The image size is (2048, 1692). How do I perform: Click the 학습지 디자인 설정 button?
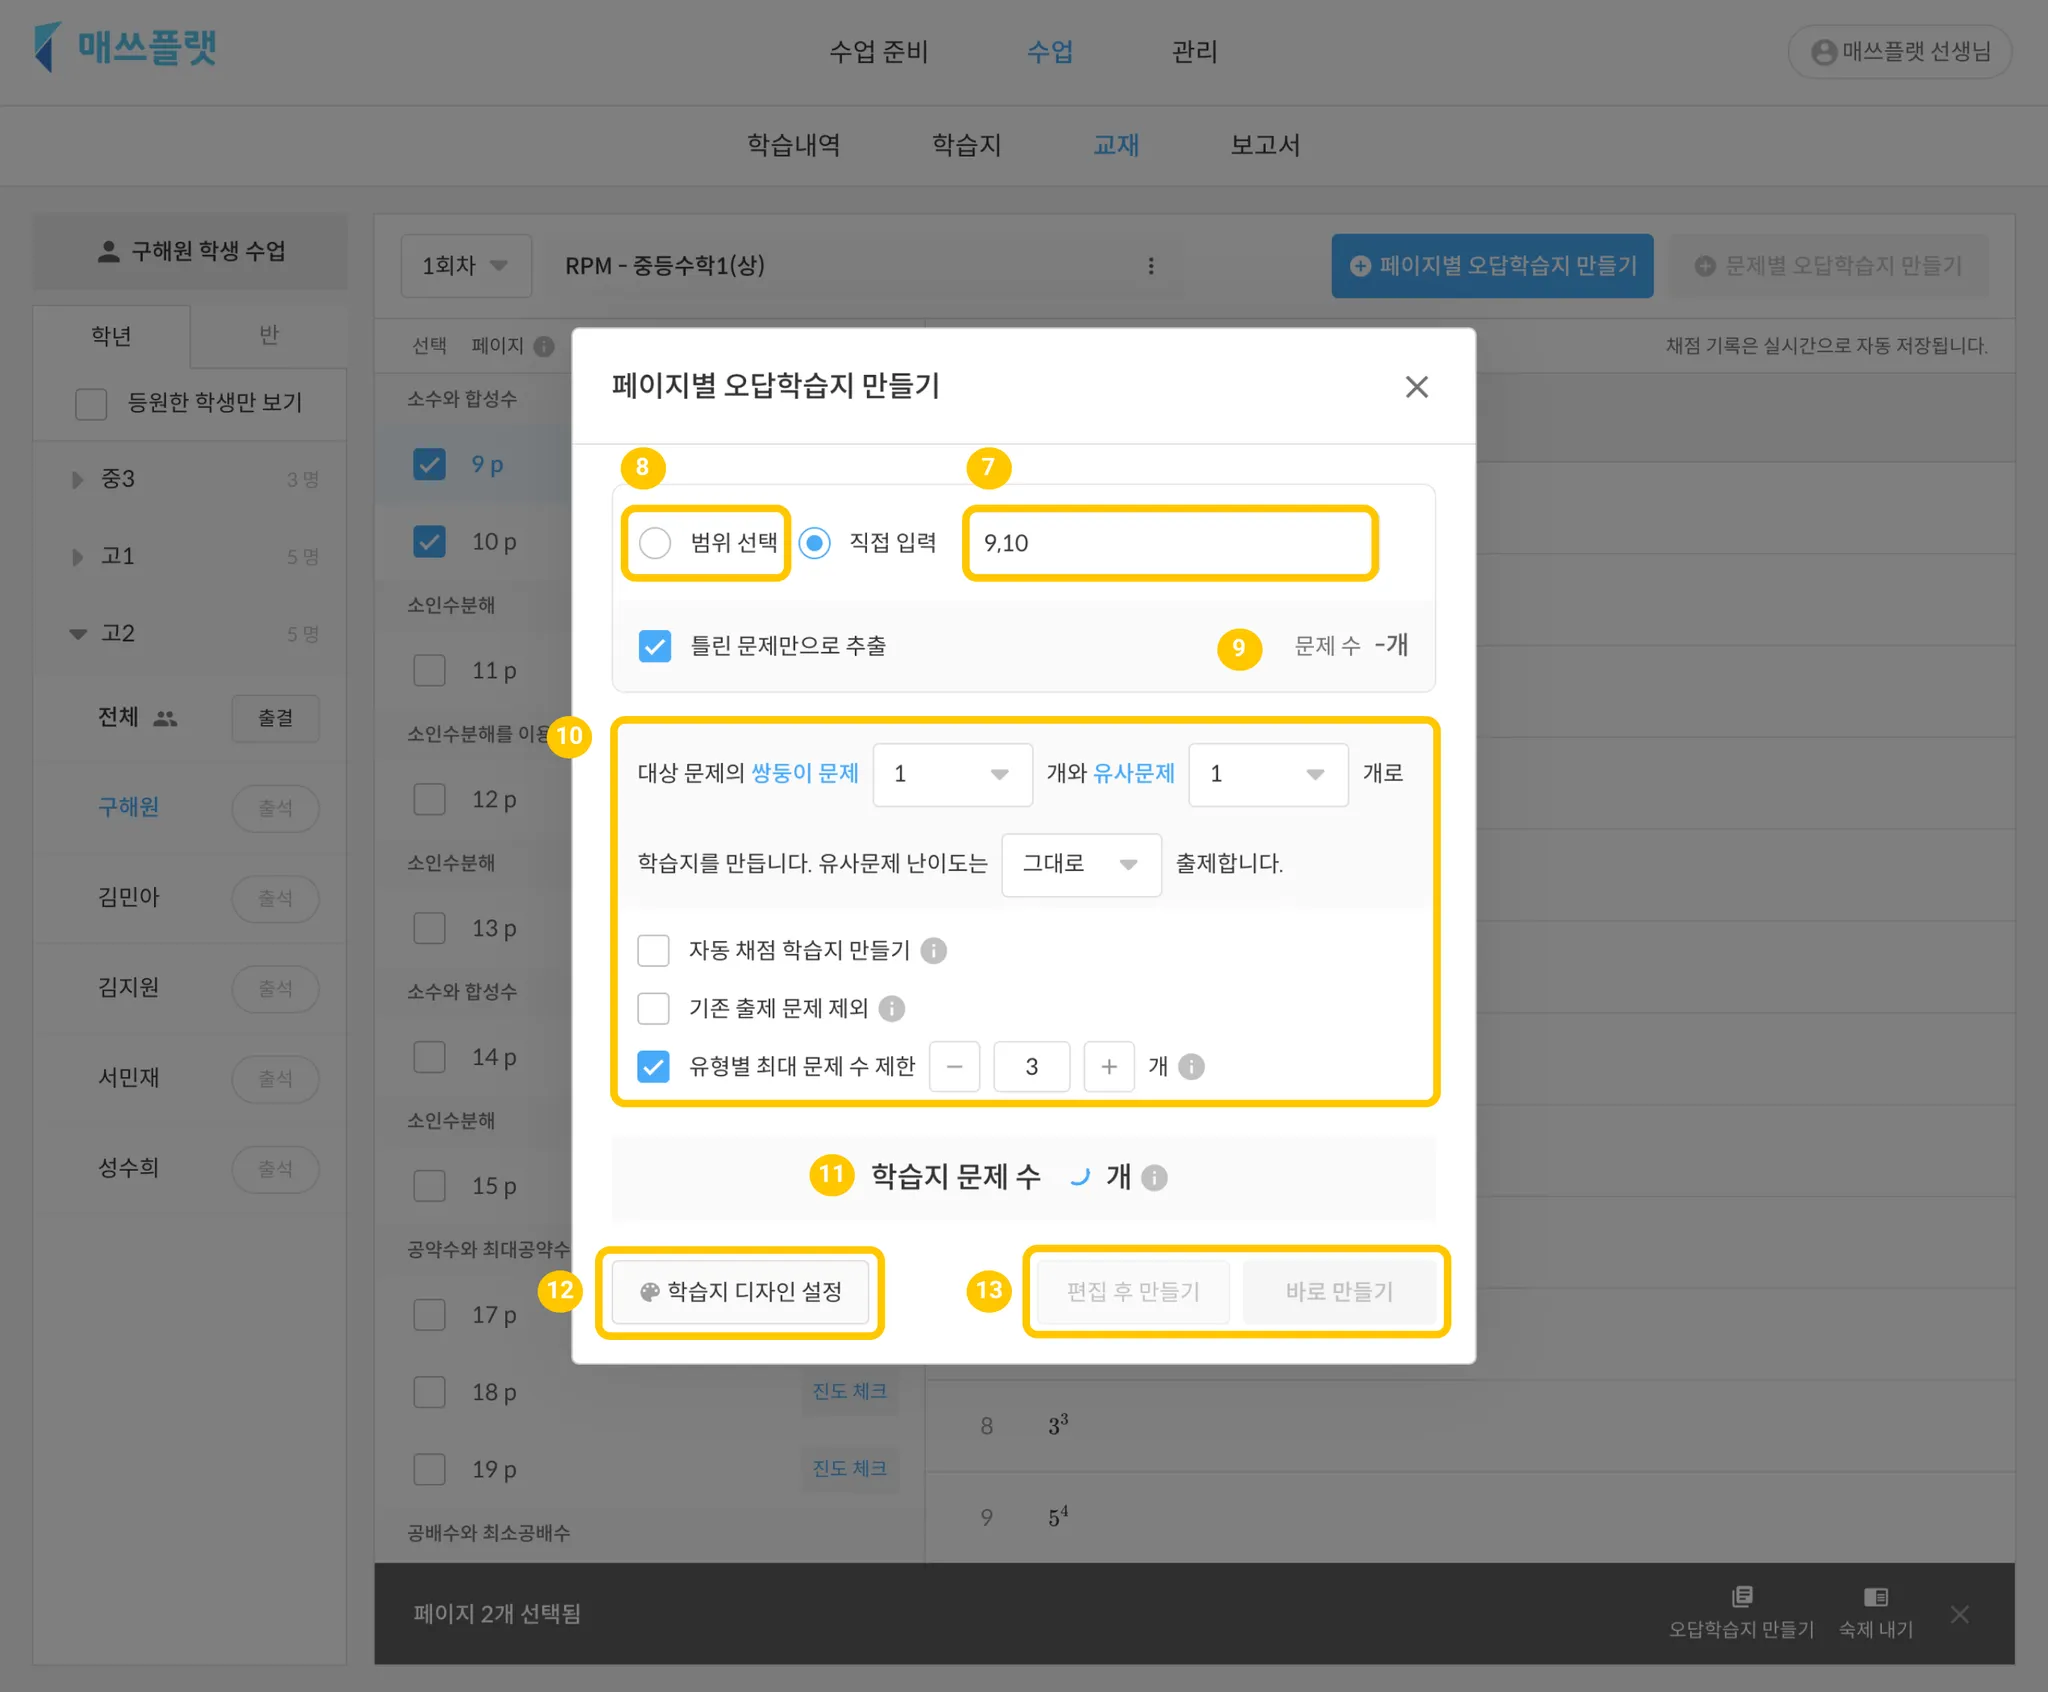click(741, 1291)
